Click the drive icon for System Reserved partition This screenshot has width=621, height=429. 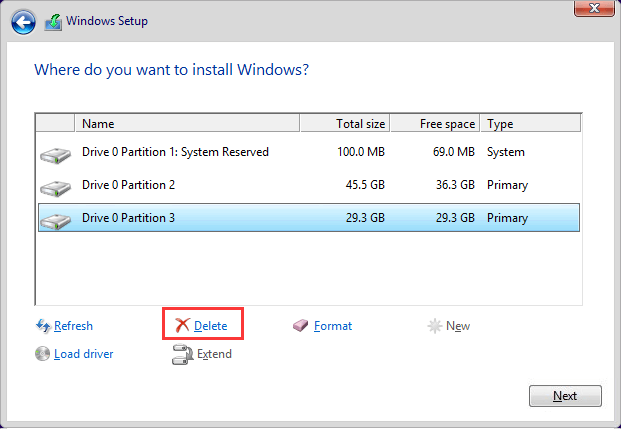click(55, 154)
